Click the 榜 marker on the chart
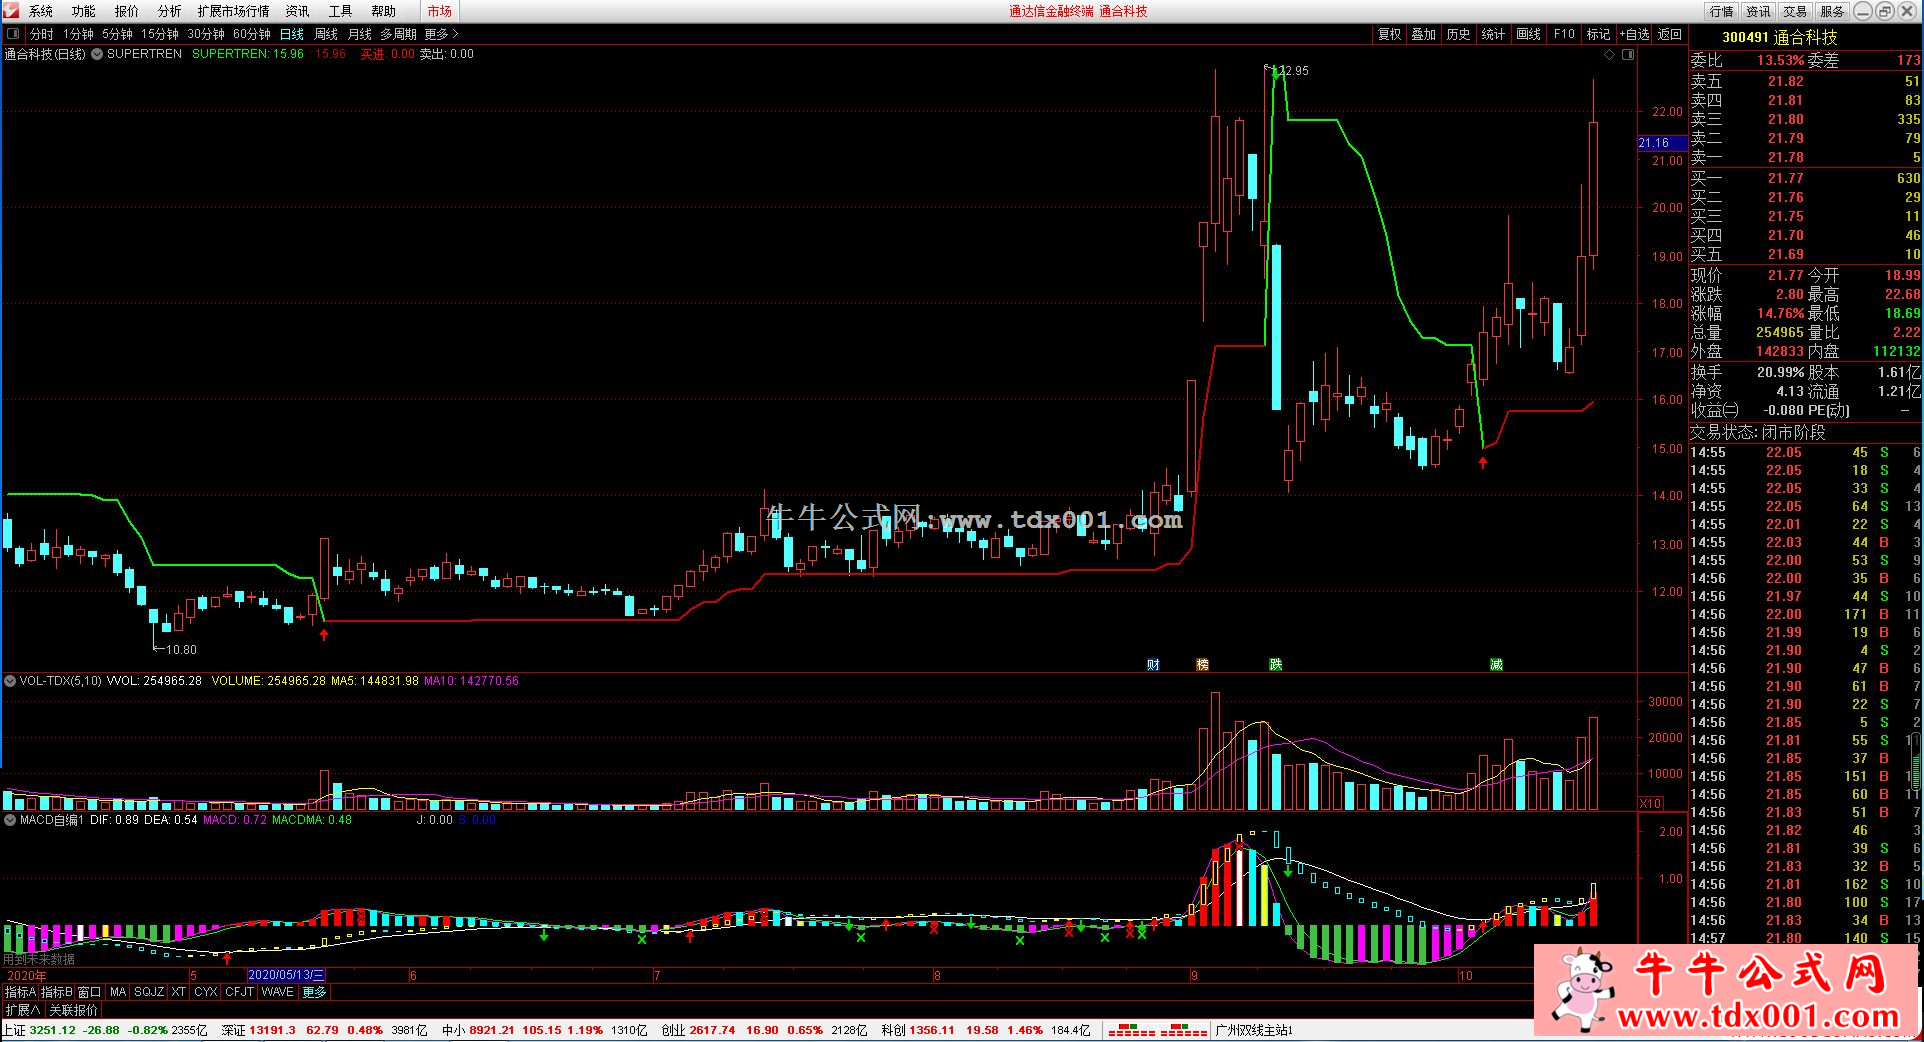Screen dimensions: 1924x1042 coord(1202,664)
